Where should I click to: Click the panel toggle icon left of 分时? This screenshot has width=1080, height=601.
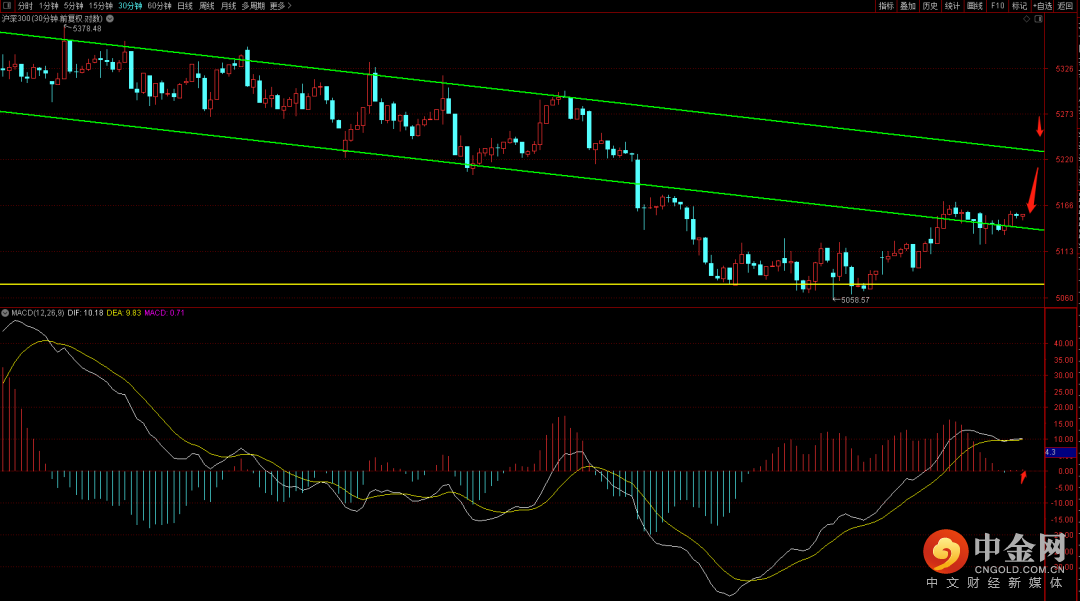coord(6,6)
